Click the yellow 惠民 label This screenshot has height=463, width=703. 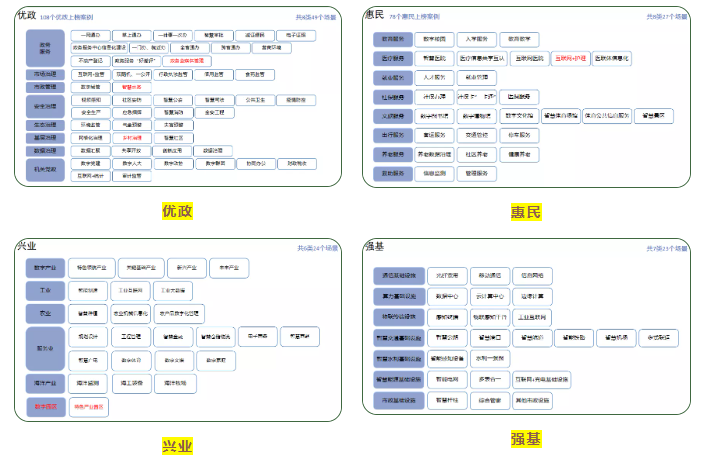525,211
